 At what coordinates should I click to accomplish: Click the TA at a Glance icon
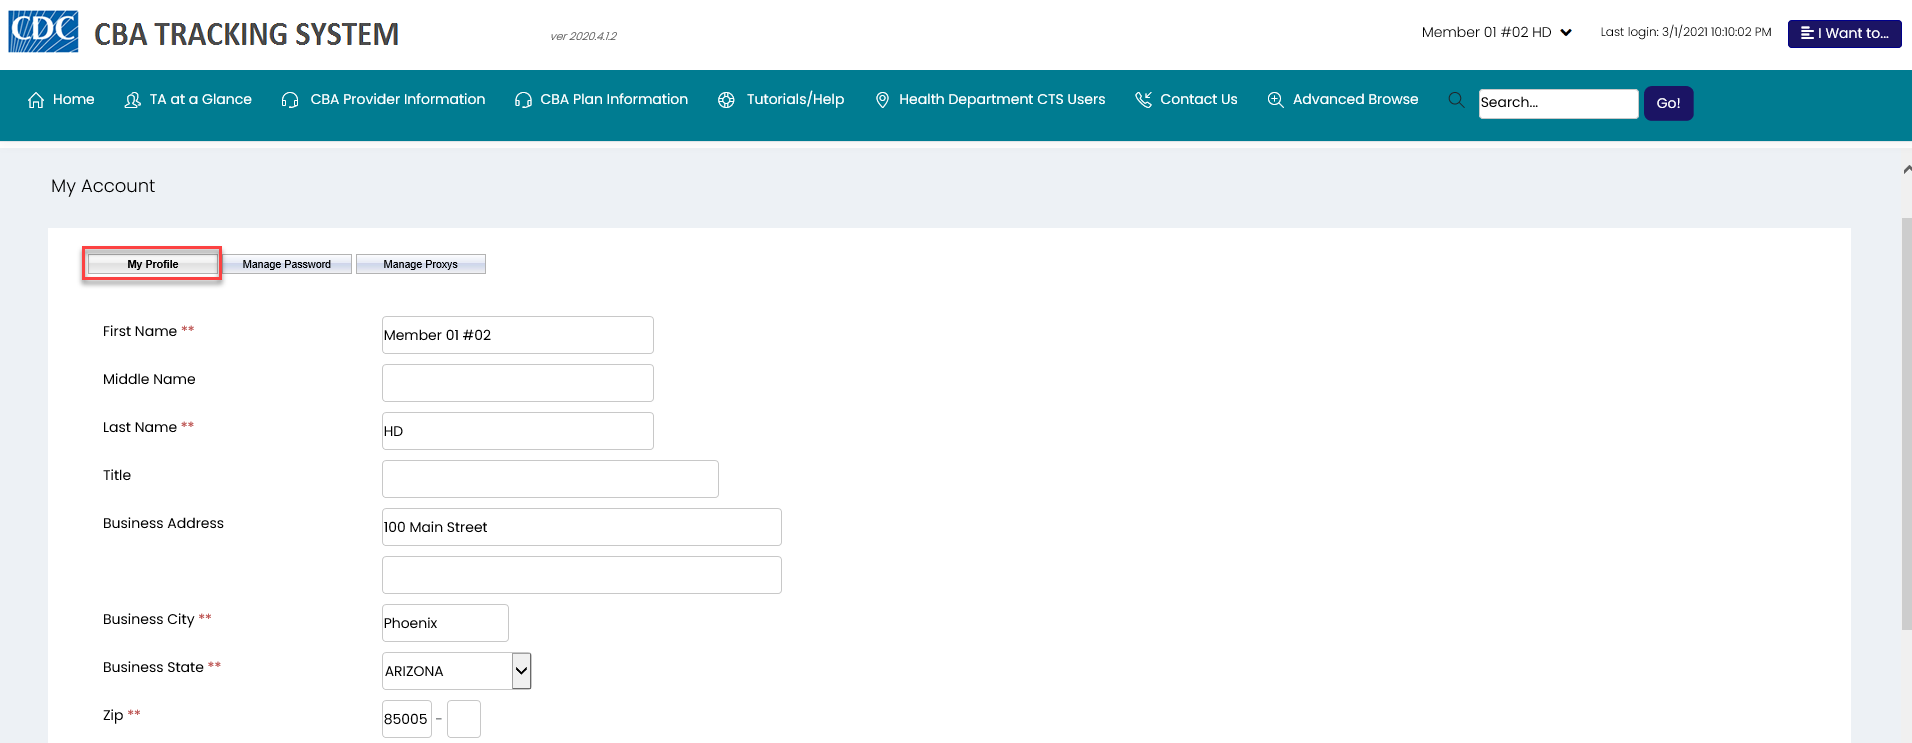tap(132, 100)
